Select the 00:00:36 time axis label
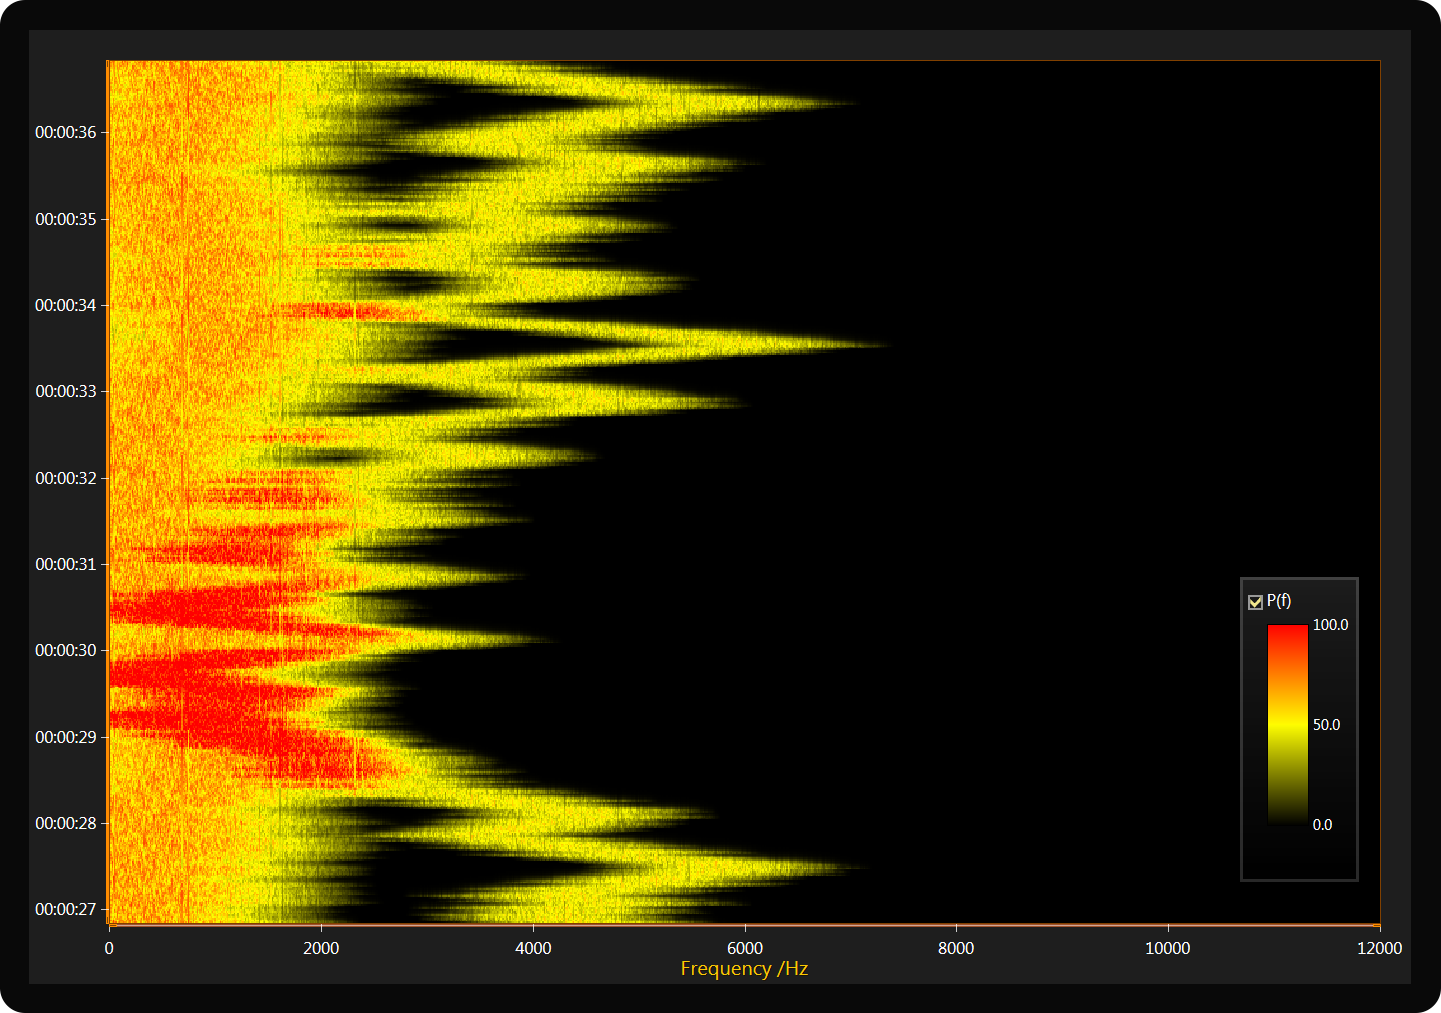The width and height of the screenshot is (1441, 1013). pyautogui.click(x=66, y=132)
